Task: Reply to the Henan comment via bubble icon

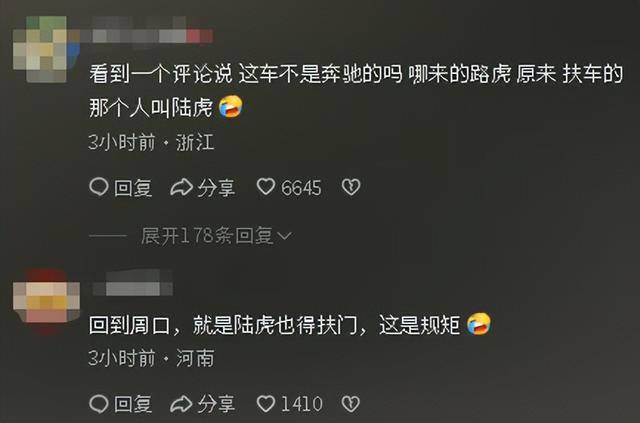Action: coord(98,404)
